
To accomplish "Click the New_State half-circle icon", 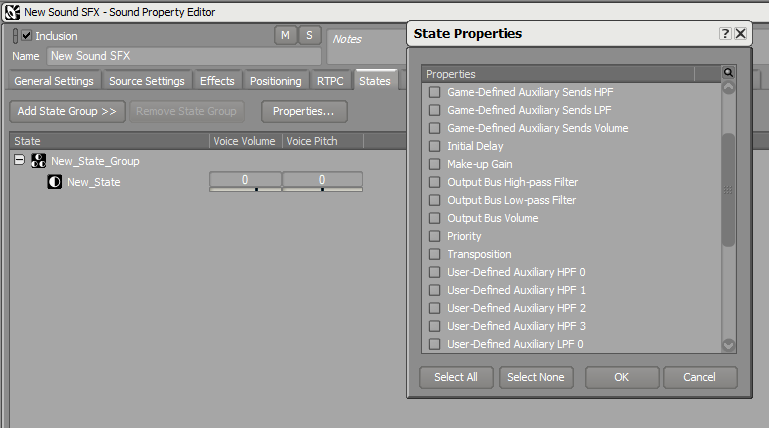I will [x=54, y=182].
